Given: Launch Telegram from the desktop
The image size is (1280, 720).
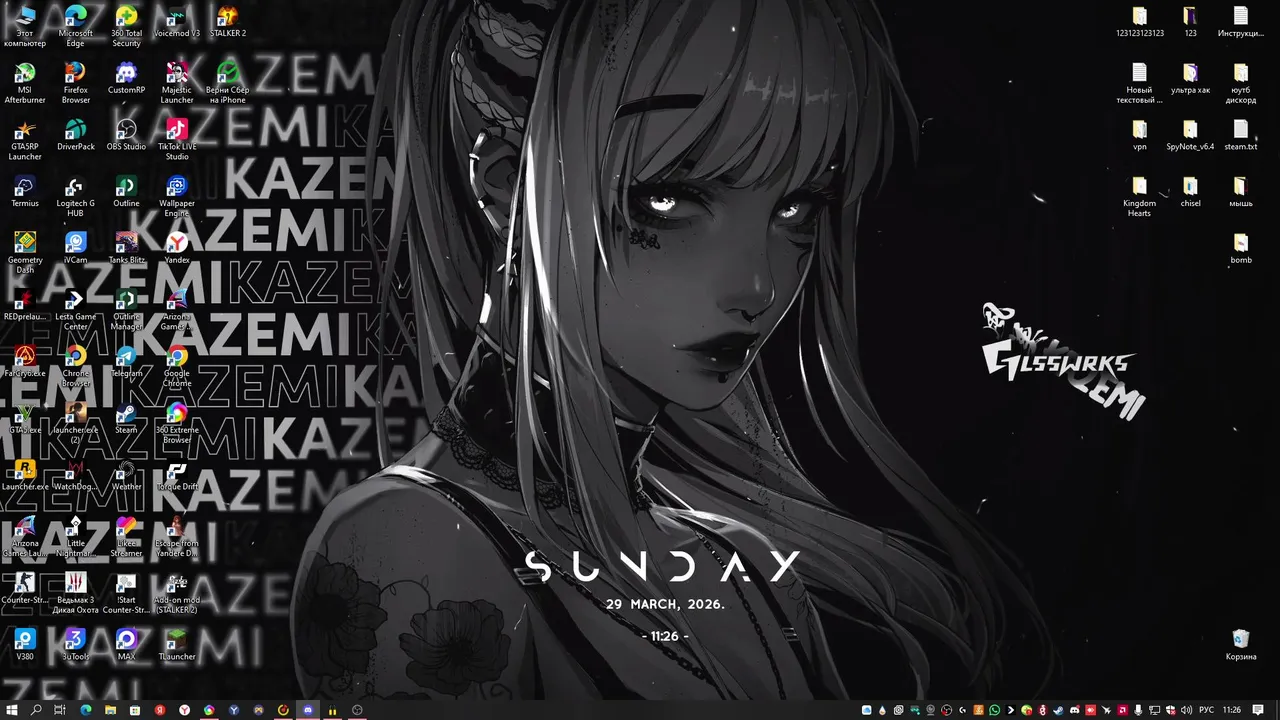Looking at the screenshot, I should coord(126,359).
